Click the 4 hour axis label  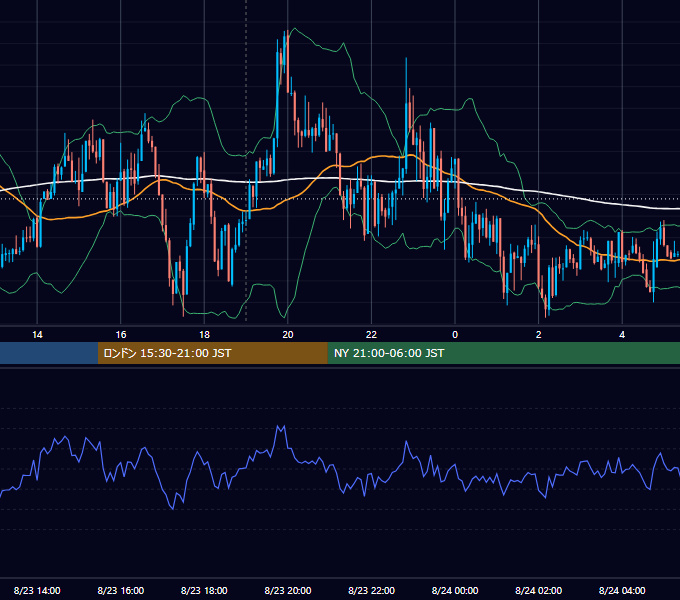point(622,335)
